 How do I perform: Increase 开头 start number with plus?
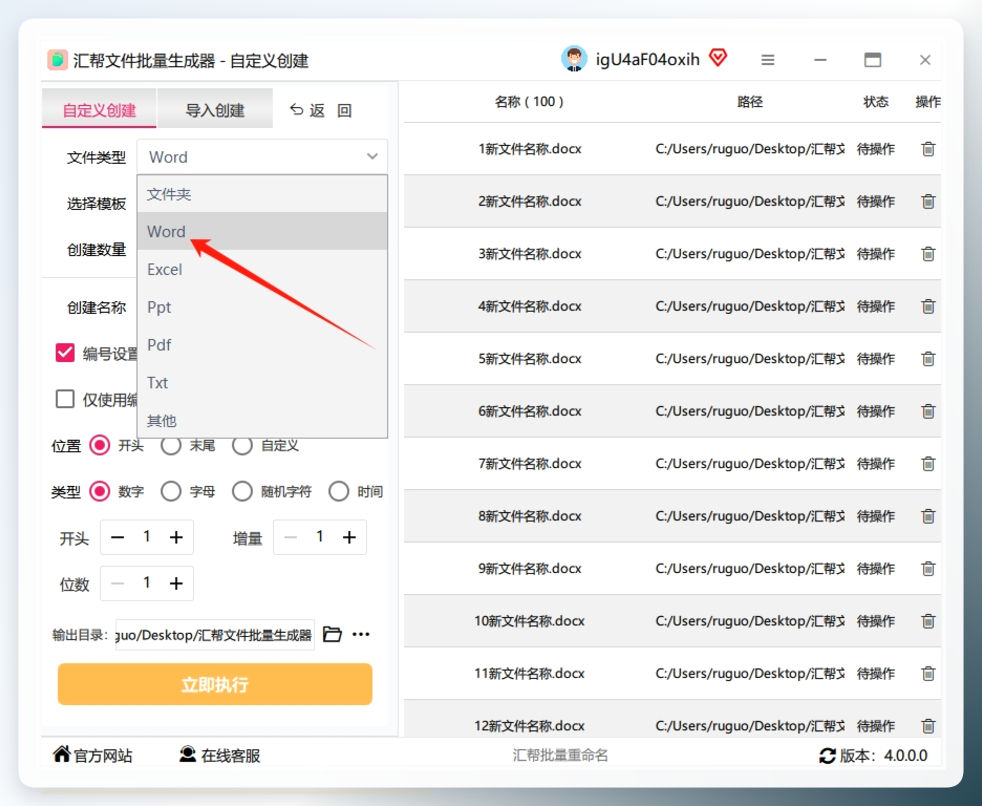tap(177, 537)
